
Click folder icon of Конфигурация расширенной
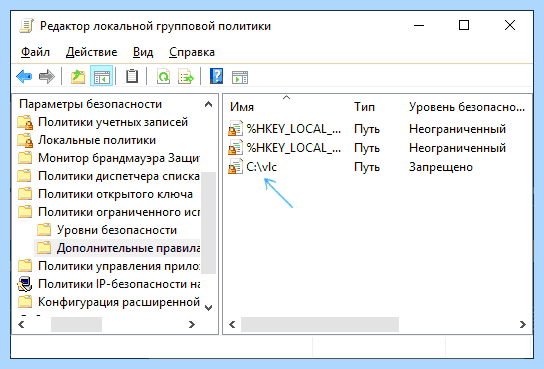tap(25, 302)
